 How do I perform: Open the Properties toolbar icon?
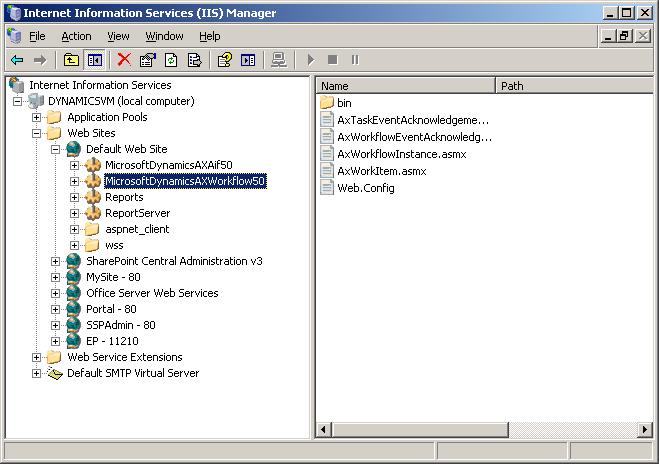pos(148,60)
